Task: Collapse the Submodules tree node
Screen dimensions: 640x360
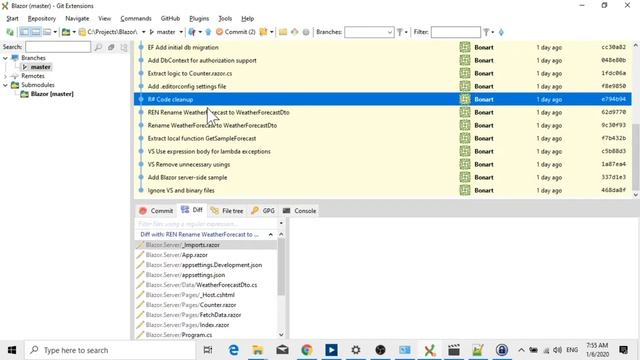Action: (5, 85)
